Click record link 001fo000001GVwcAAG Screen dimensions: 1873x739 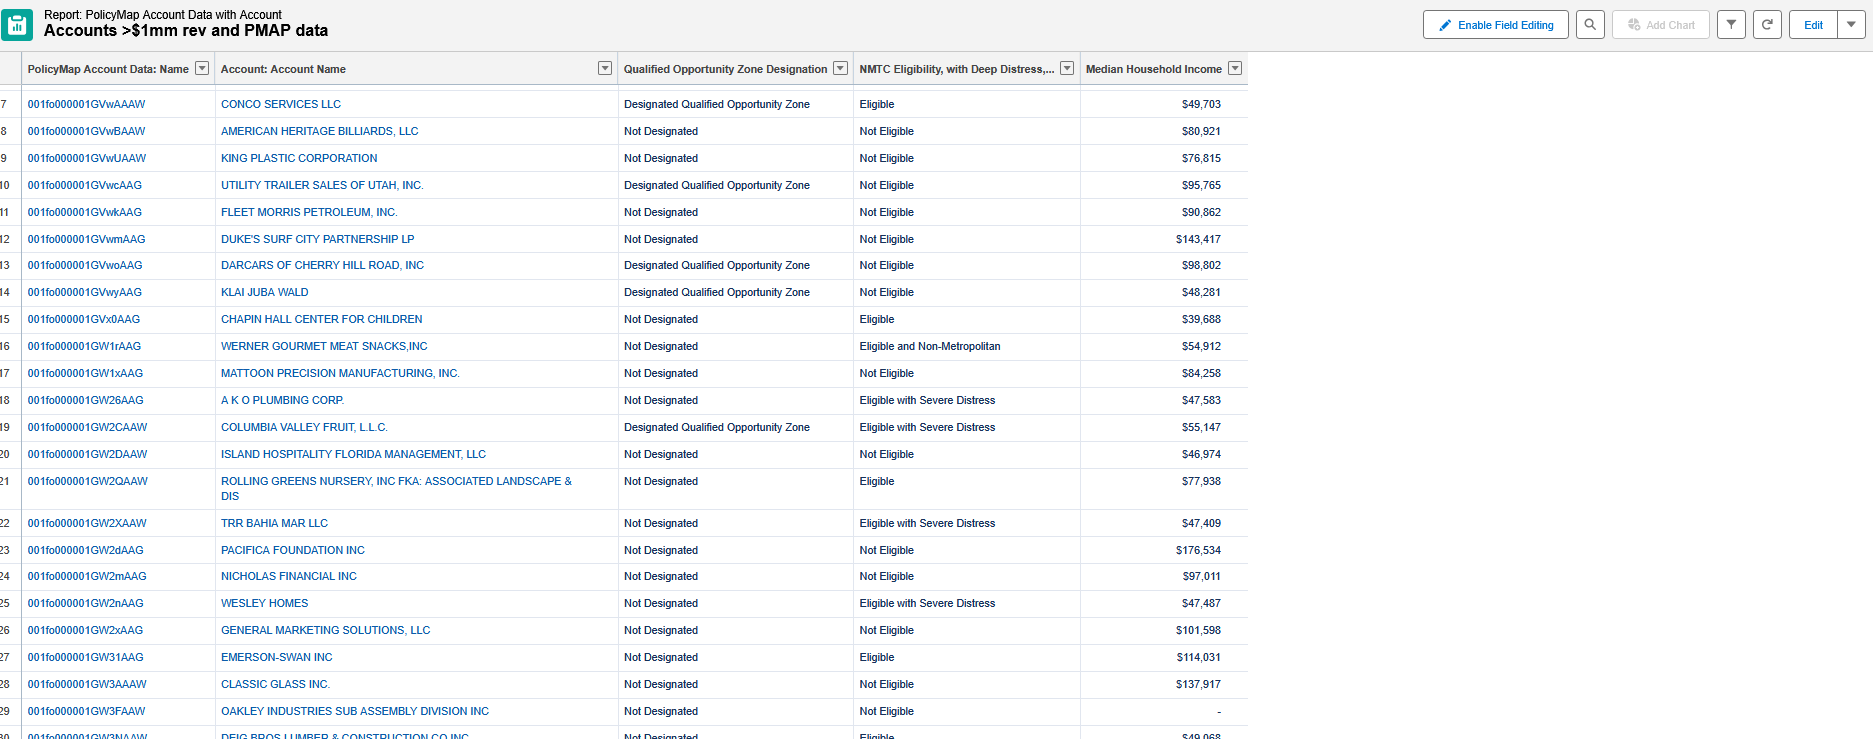click(x=85, y=185)
